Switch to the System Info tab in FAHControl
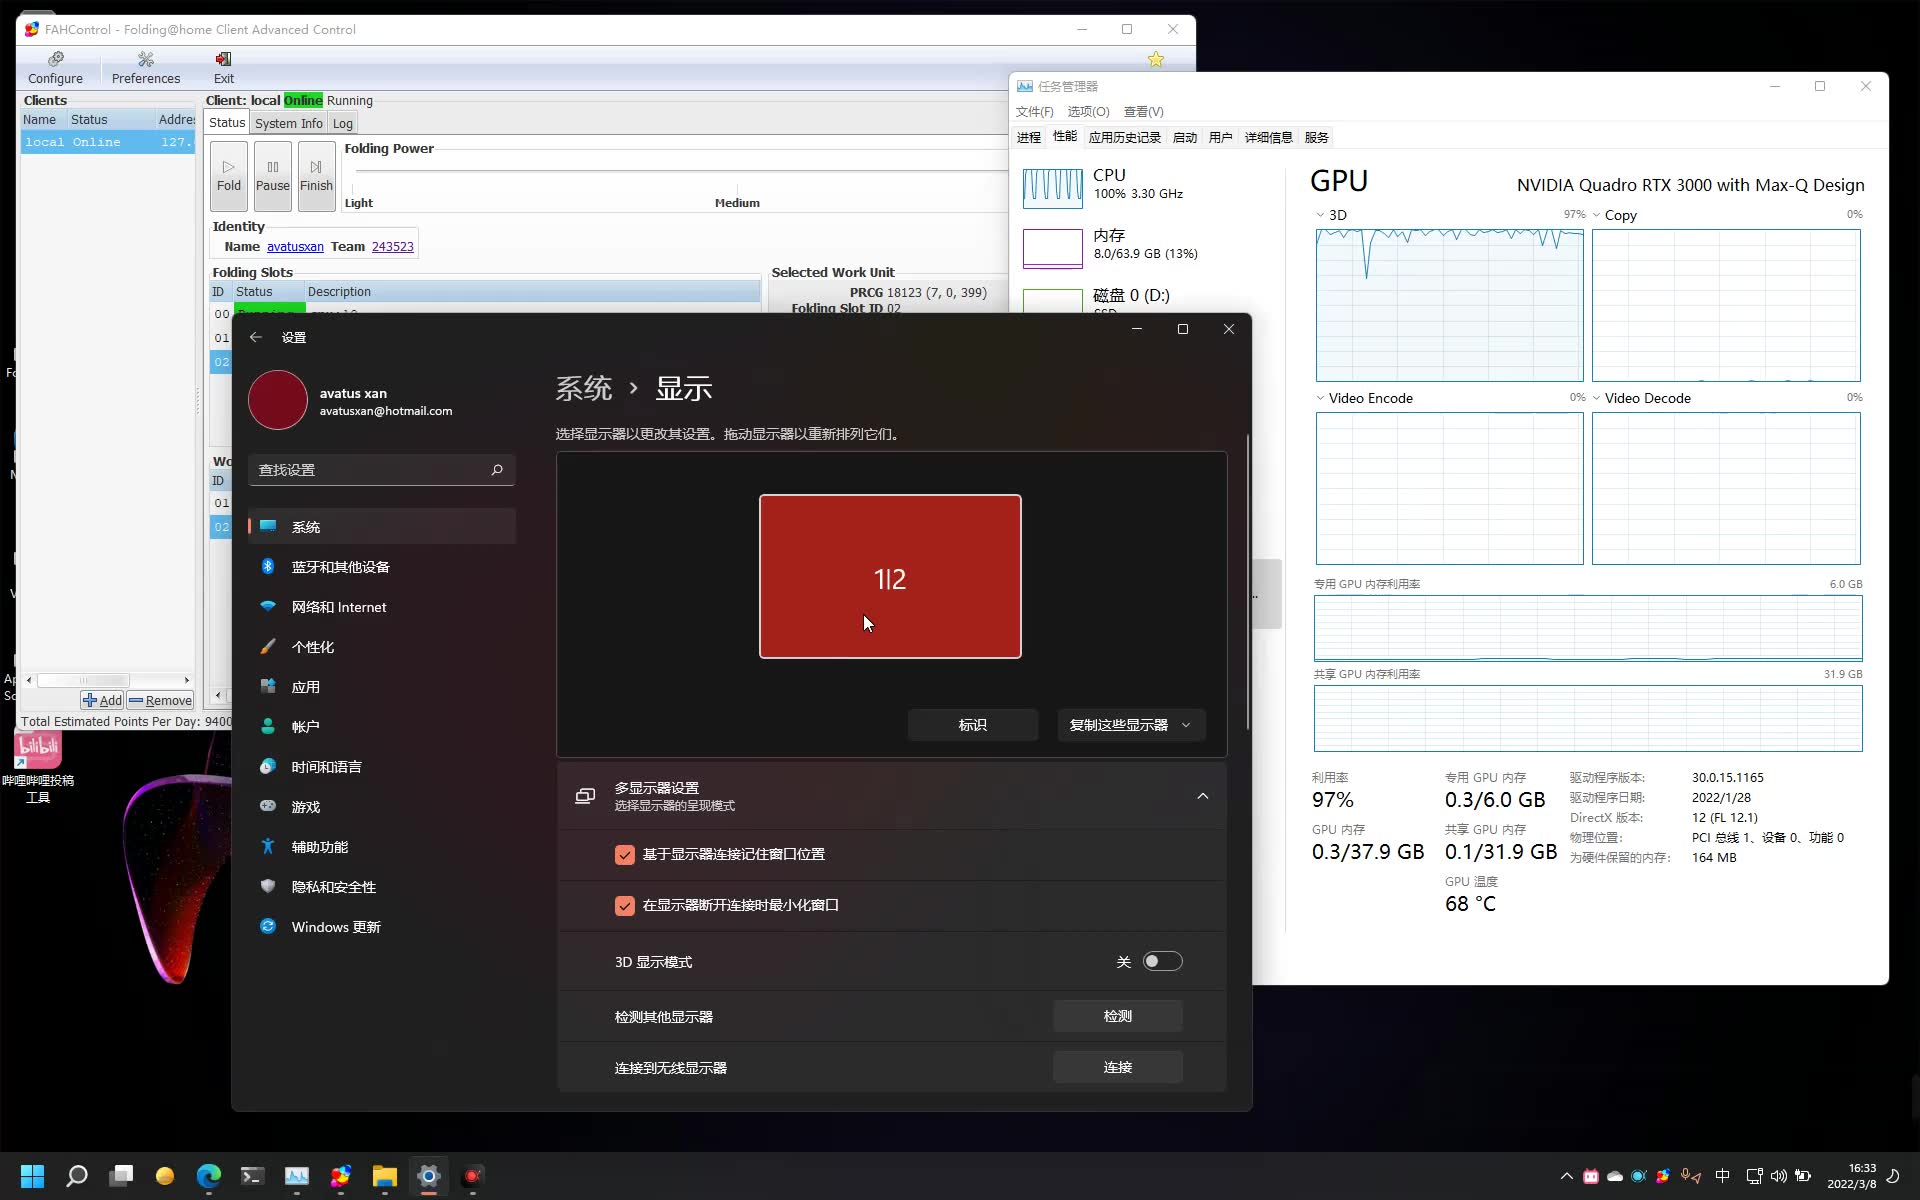Viewport: 1920px width, 1200px height. pos(288,123)
